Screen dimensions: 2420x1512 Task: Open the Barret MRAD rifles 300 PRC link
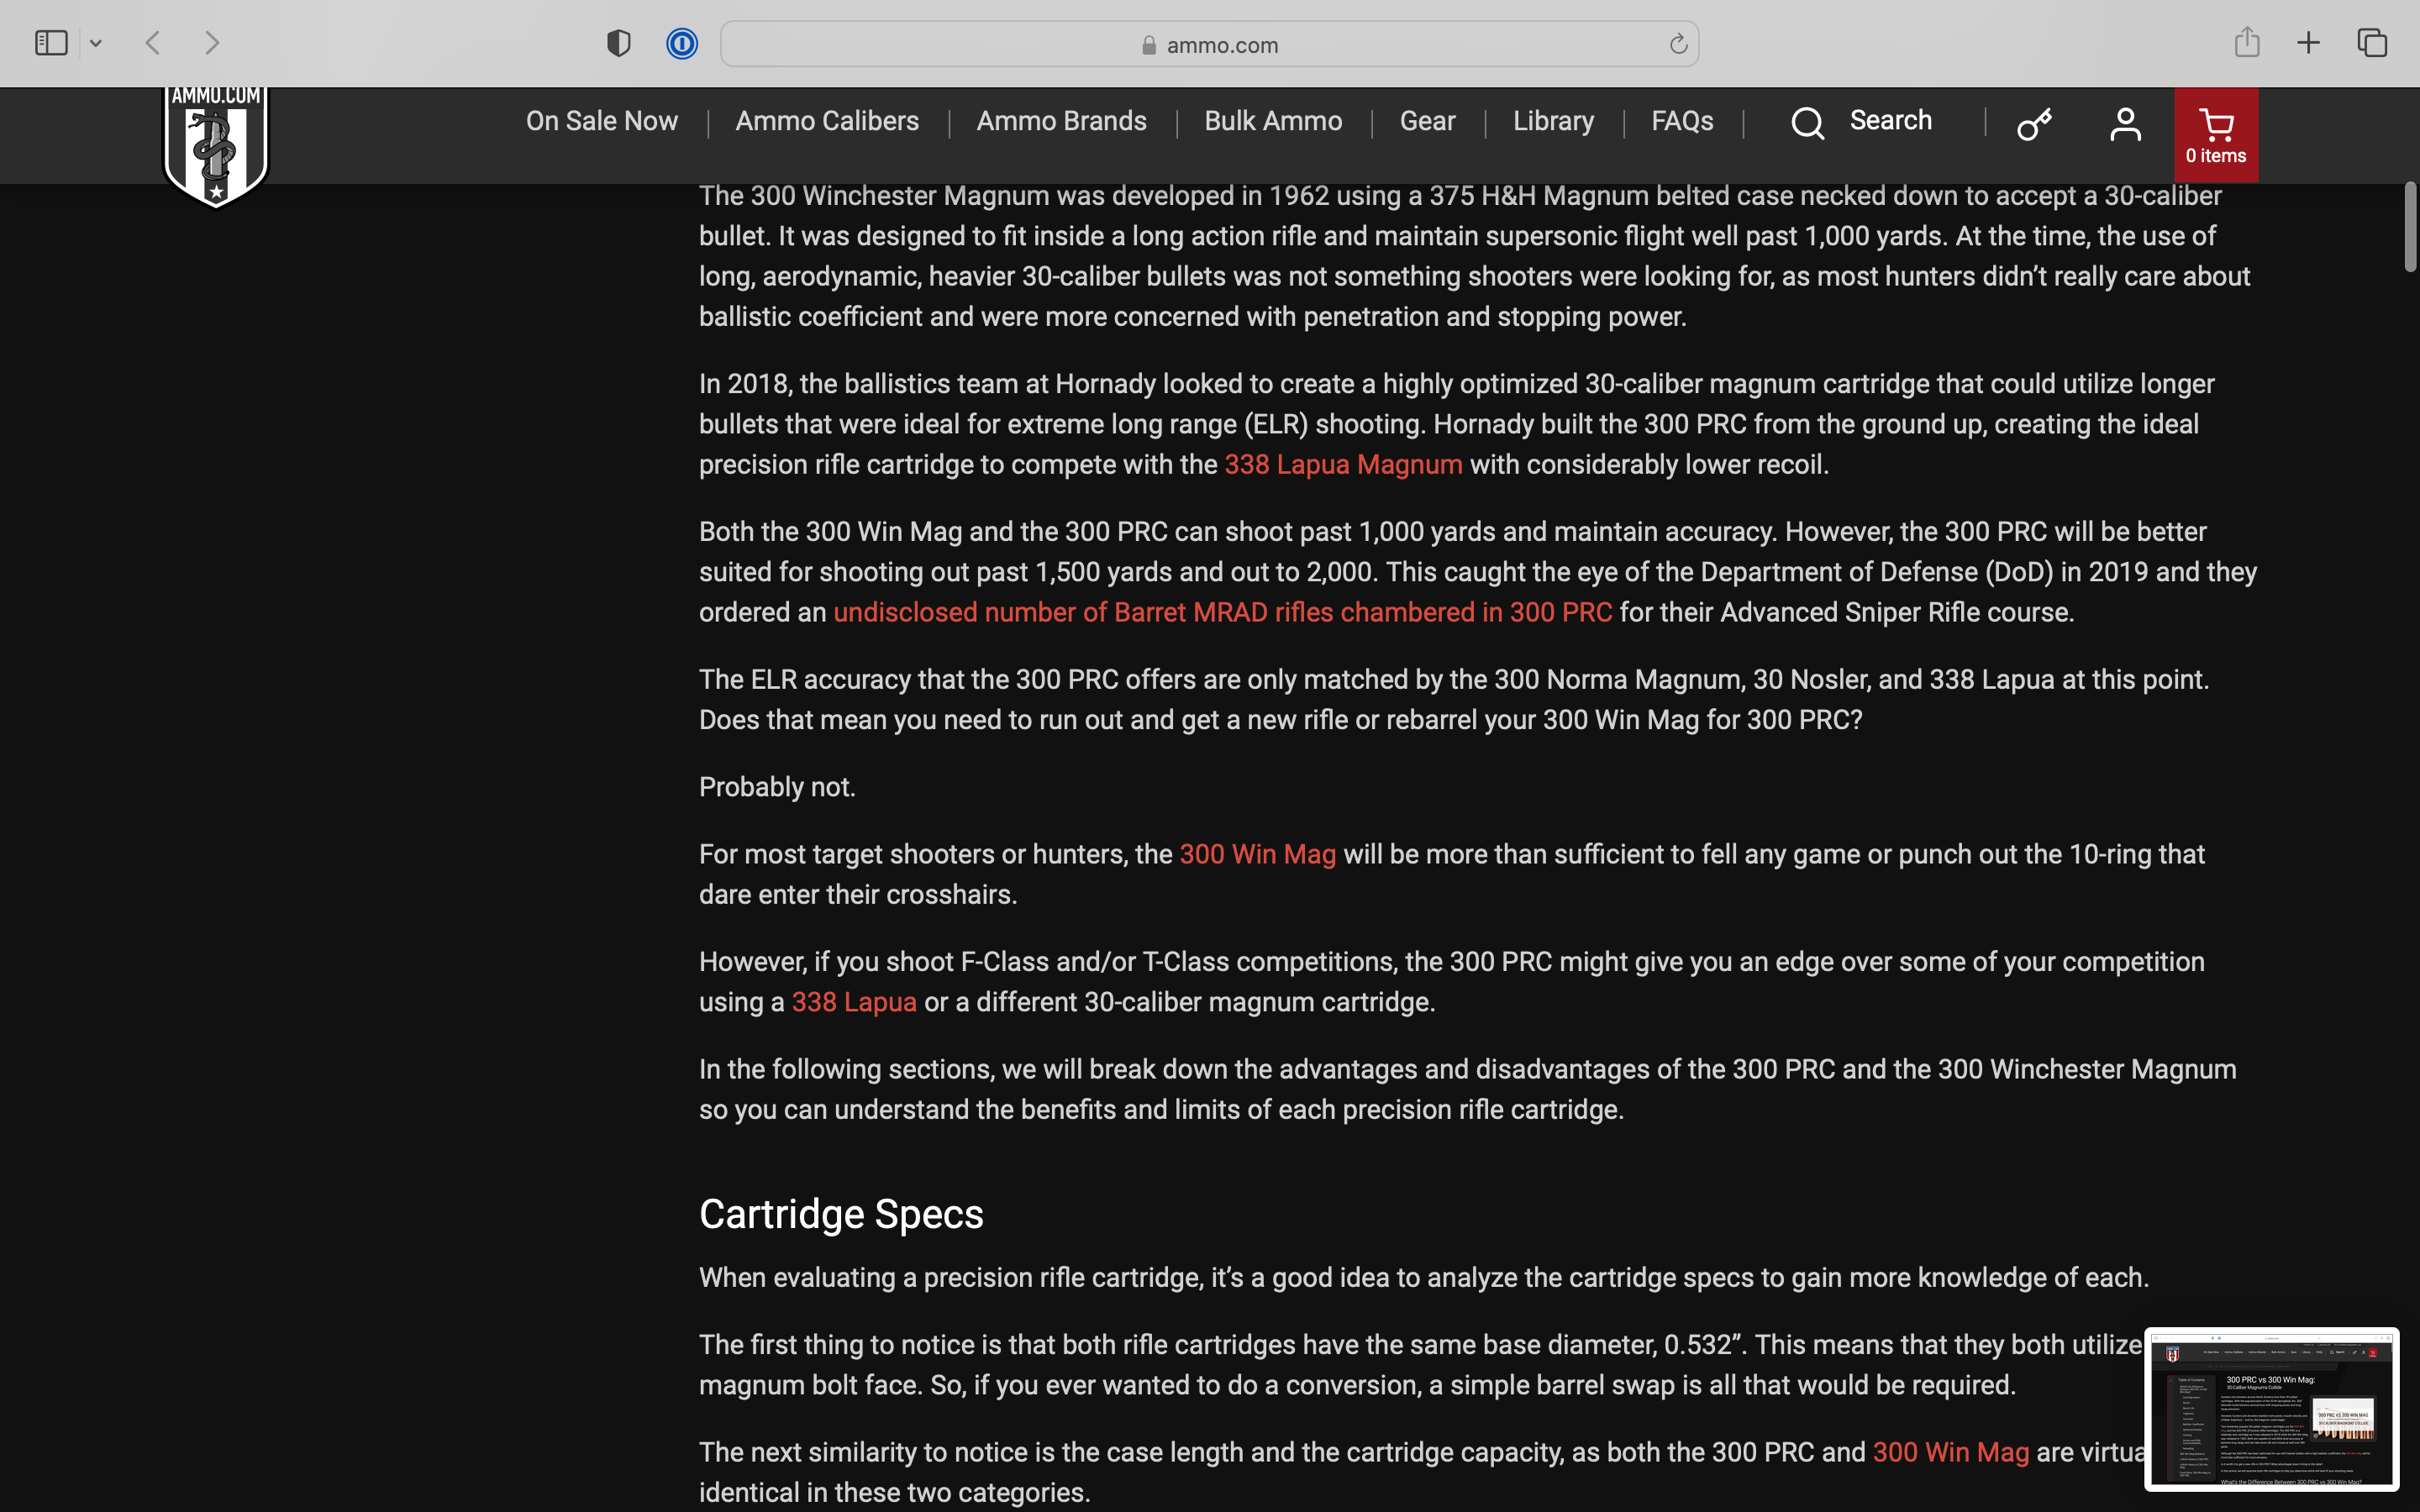point(1222,612)
